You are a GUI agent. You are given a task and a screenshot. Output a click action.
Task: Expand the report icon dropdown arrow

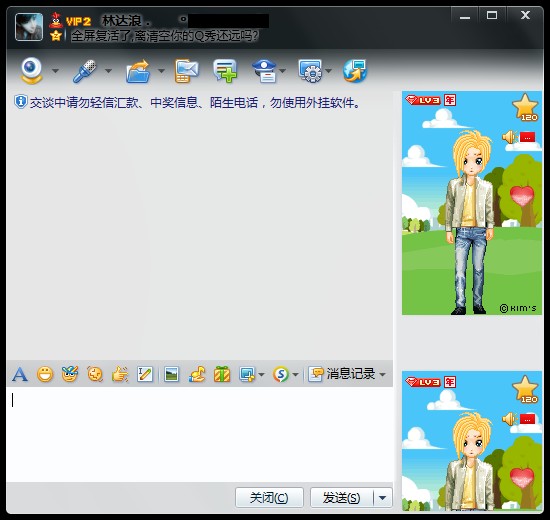tap(283, 71)
